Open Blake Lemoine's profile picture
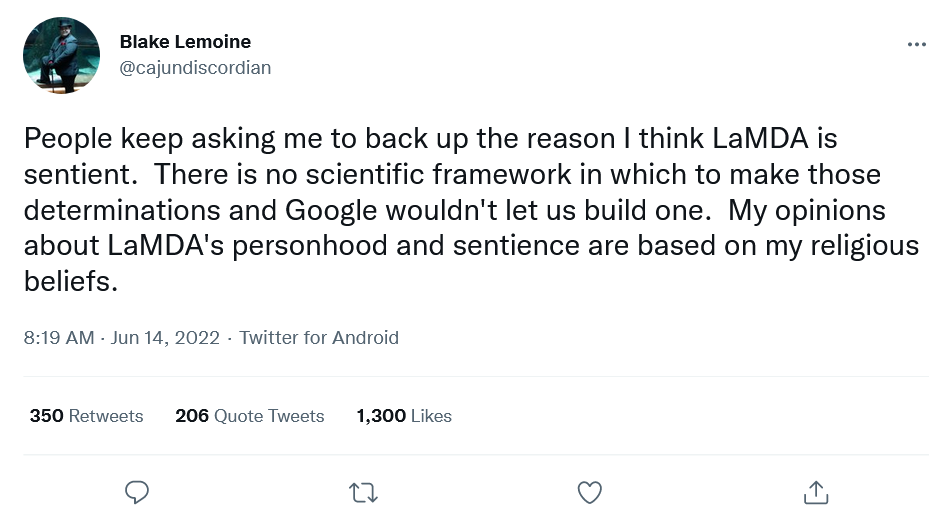947x520 pixels. point(62,55)
